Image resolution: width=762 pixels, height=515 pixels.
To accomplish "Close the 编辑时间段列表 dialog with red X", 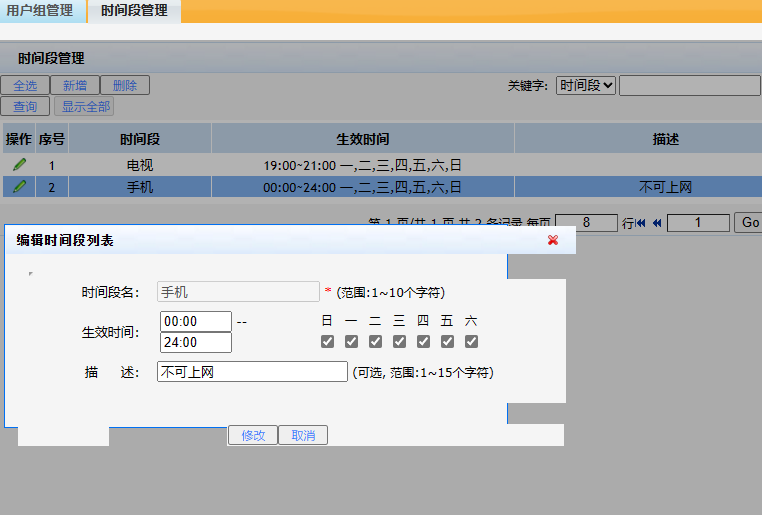I will coord(553,240).
